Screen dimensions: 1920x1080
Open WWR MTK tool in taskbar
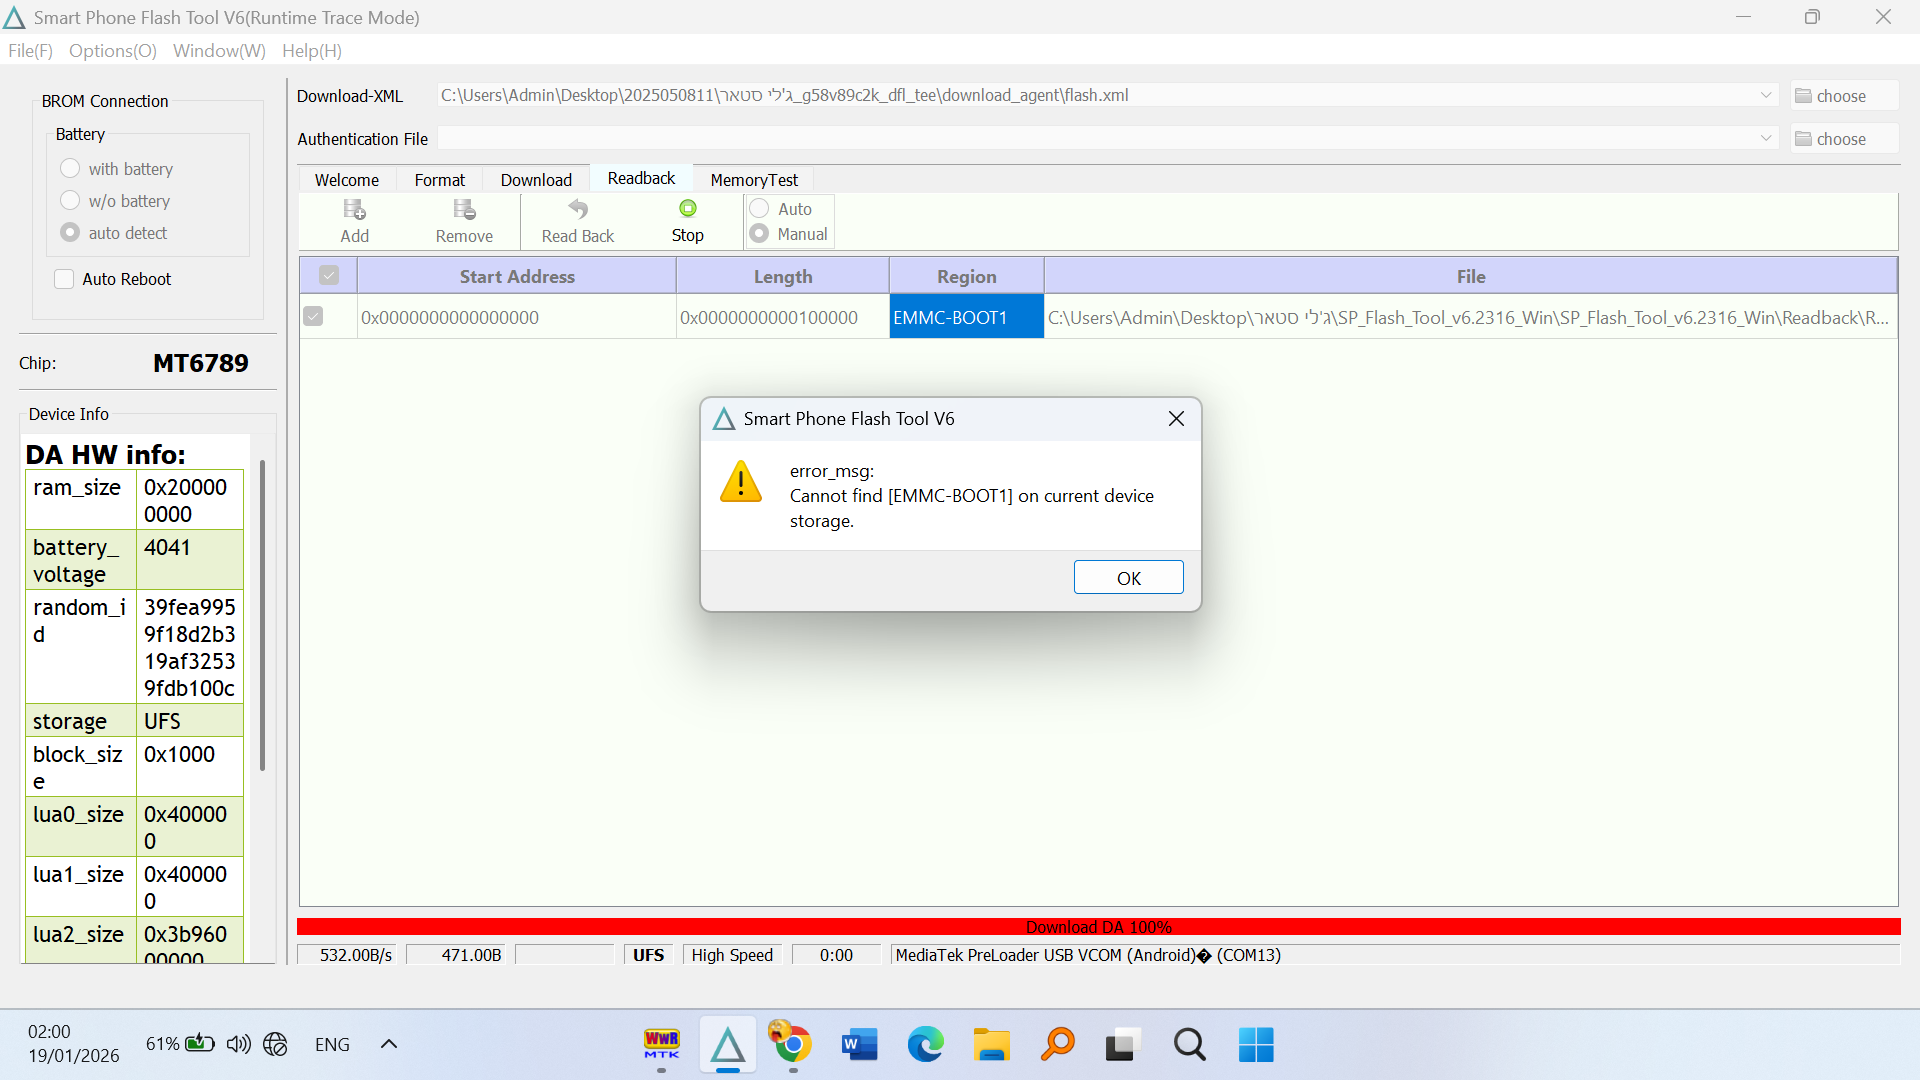(x=661, y=1044)
